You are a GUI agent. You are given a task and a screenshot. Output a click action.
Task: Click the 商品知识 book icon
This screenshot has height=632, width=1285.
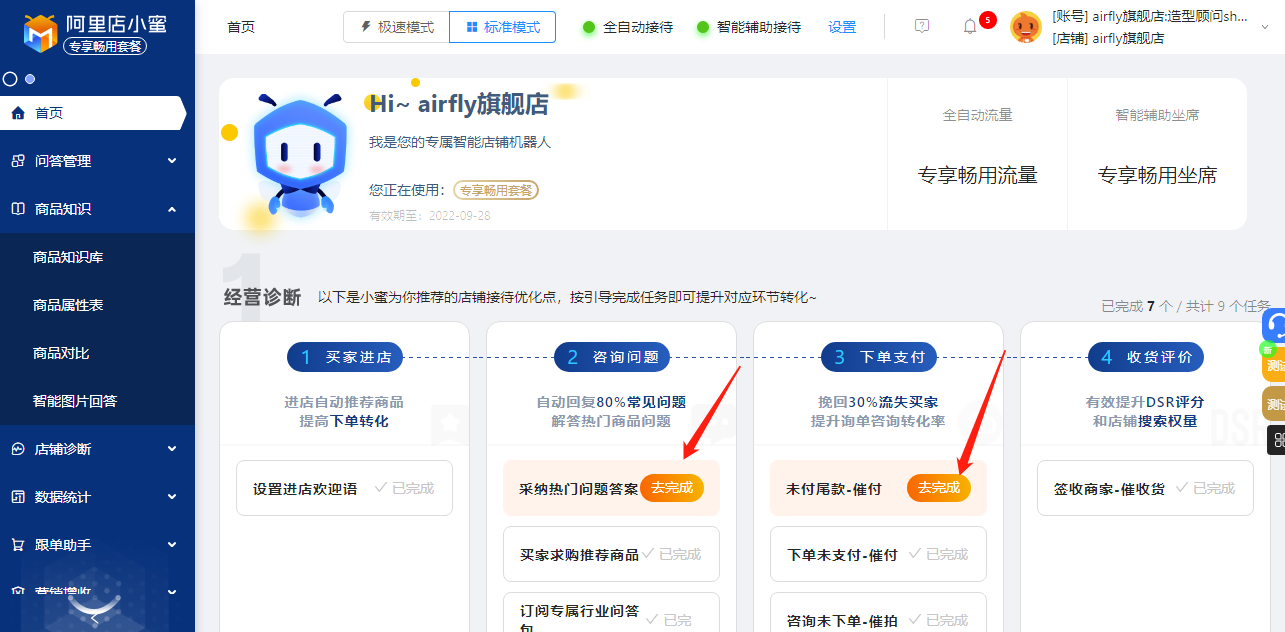(18, 209)
